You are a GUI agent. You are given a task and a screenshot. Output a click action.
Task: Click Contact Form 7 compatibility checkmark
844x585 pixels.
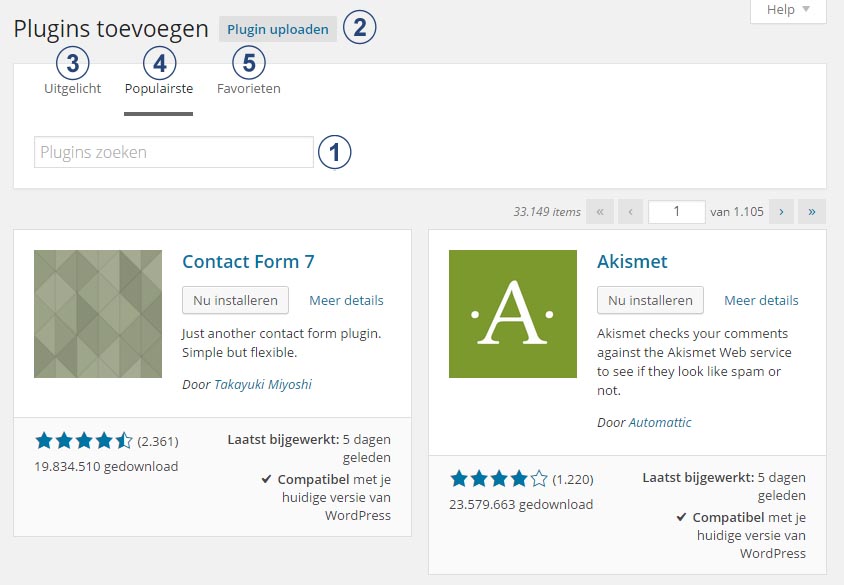[266, 479]
